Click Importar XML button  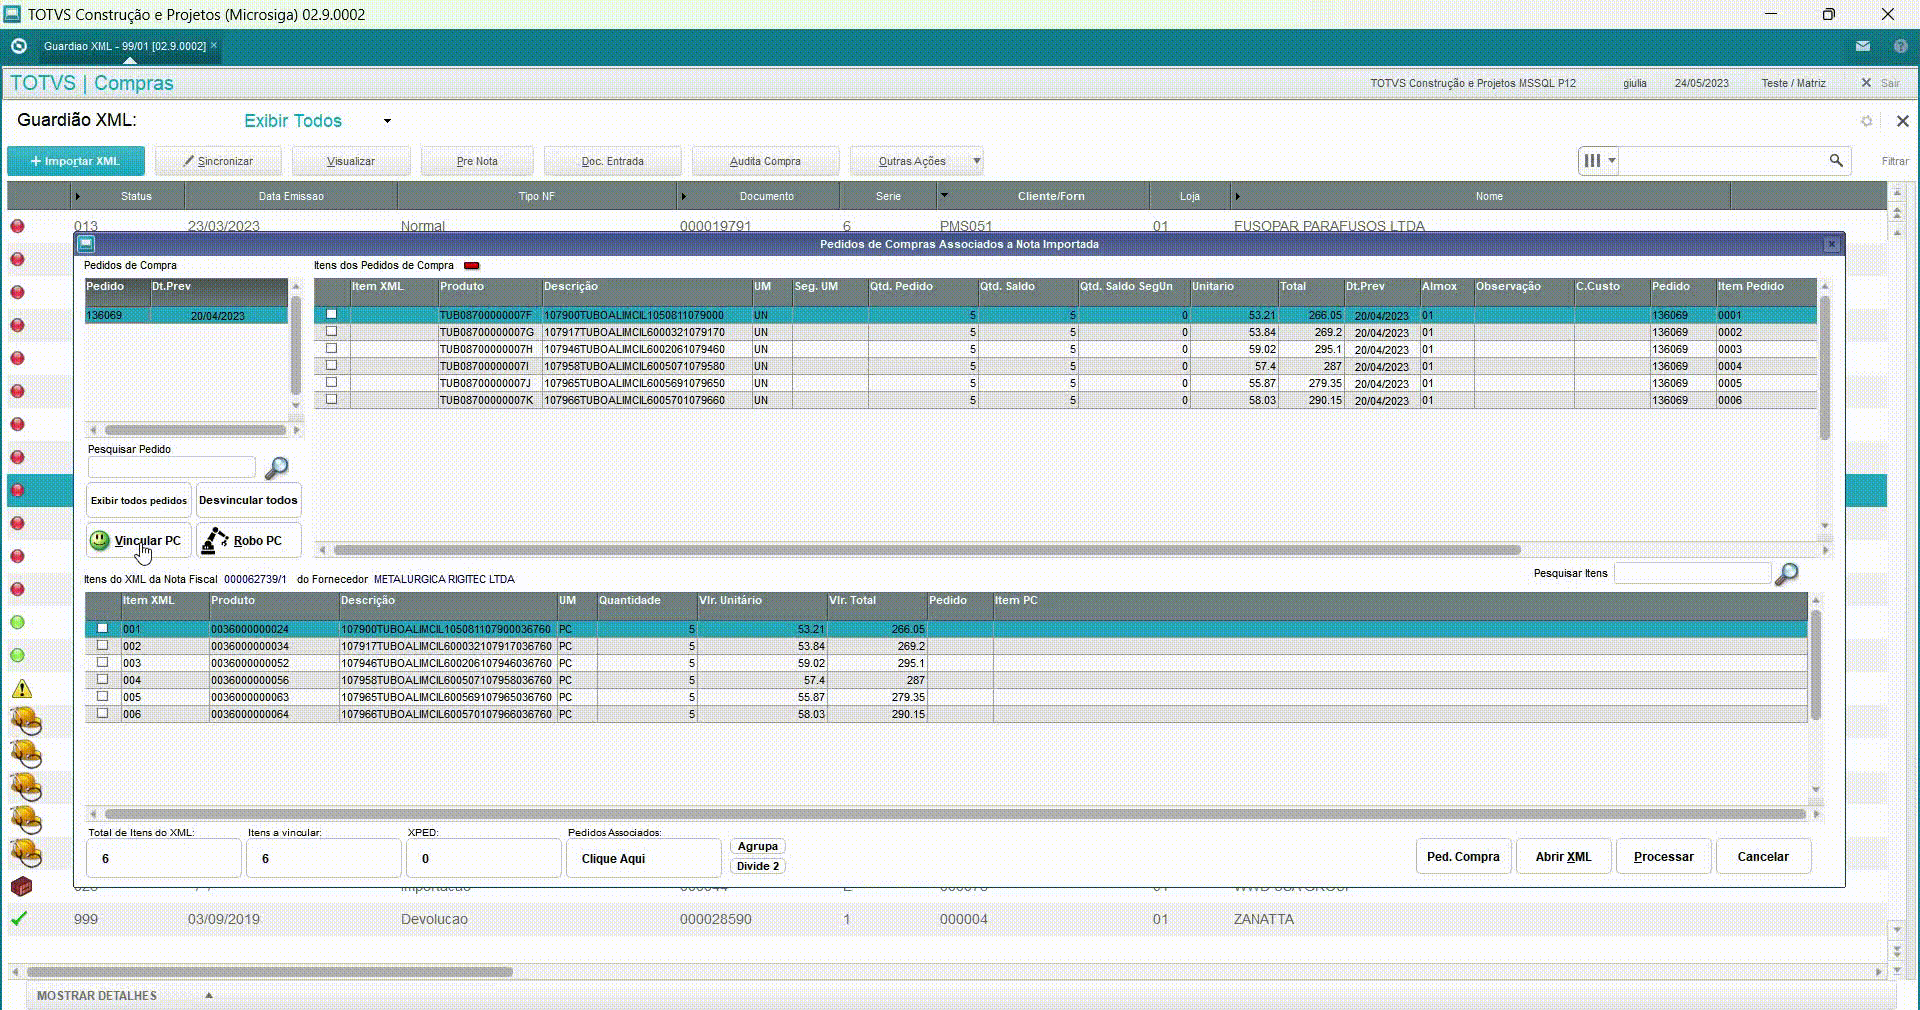(x=76, y=161)
